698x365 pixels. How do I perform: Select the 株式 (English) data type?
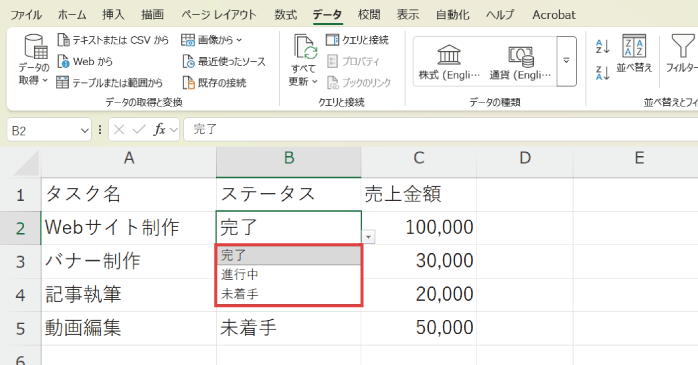449,62
